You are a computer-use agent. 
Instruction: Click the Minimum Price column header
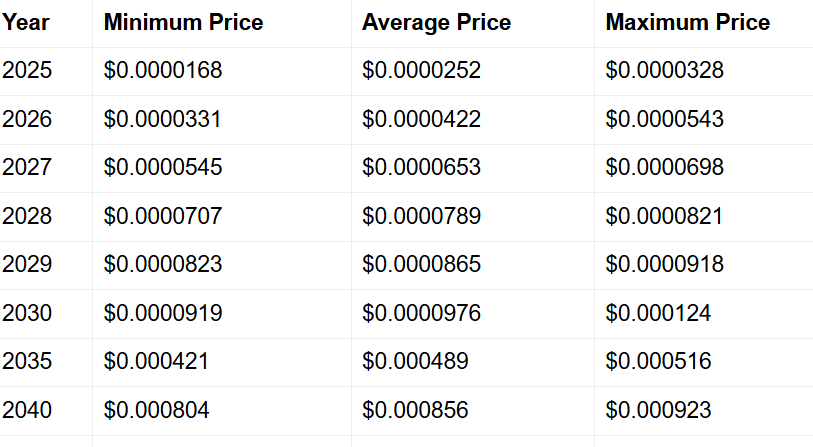[x=183, y=22]
